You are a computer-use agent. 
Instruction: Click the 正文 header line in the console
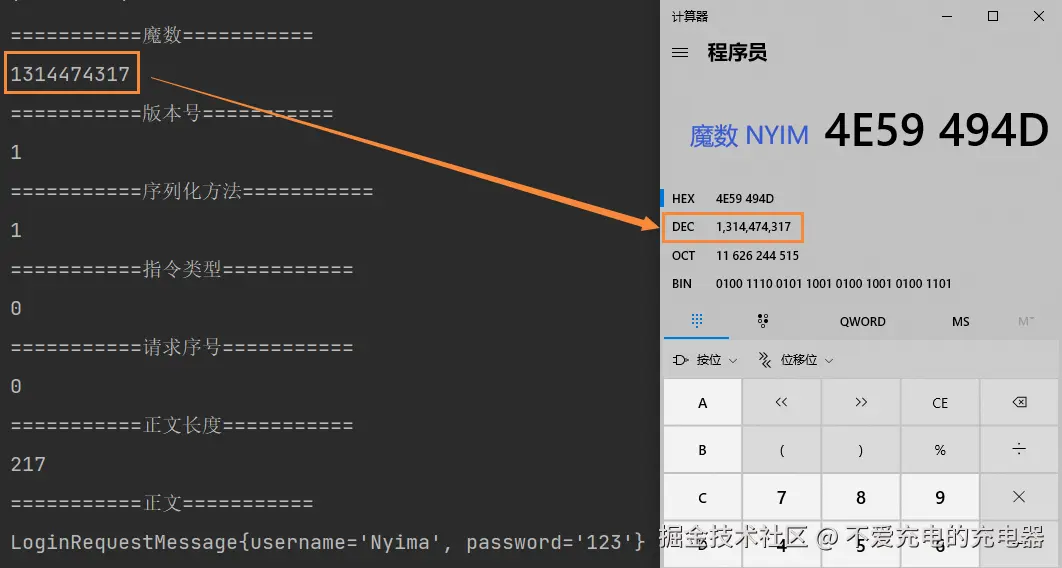(162, 503)
